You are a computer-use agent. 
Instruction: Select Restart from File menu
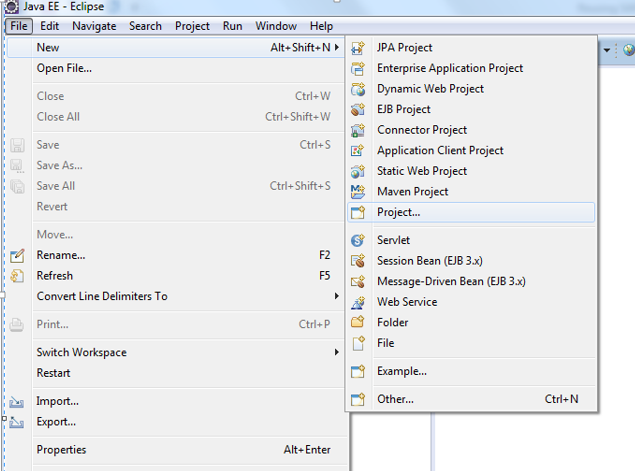pyautogui.click(x=175, y=373)
